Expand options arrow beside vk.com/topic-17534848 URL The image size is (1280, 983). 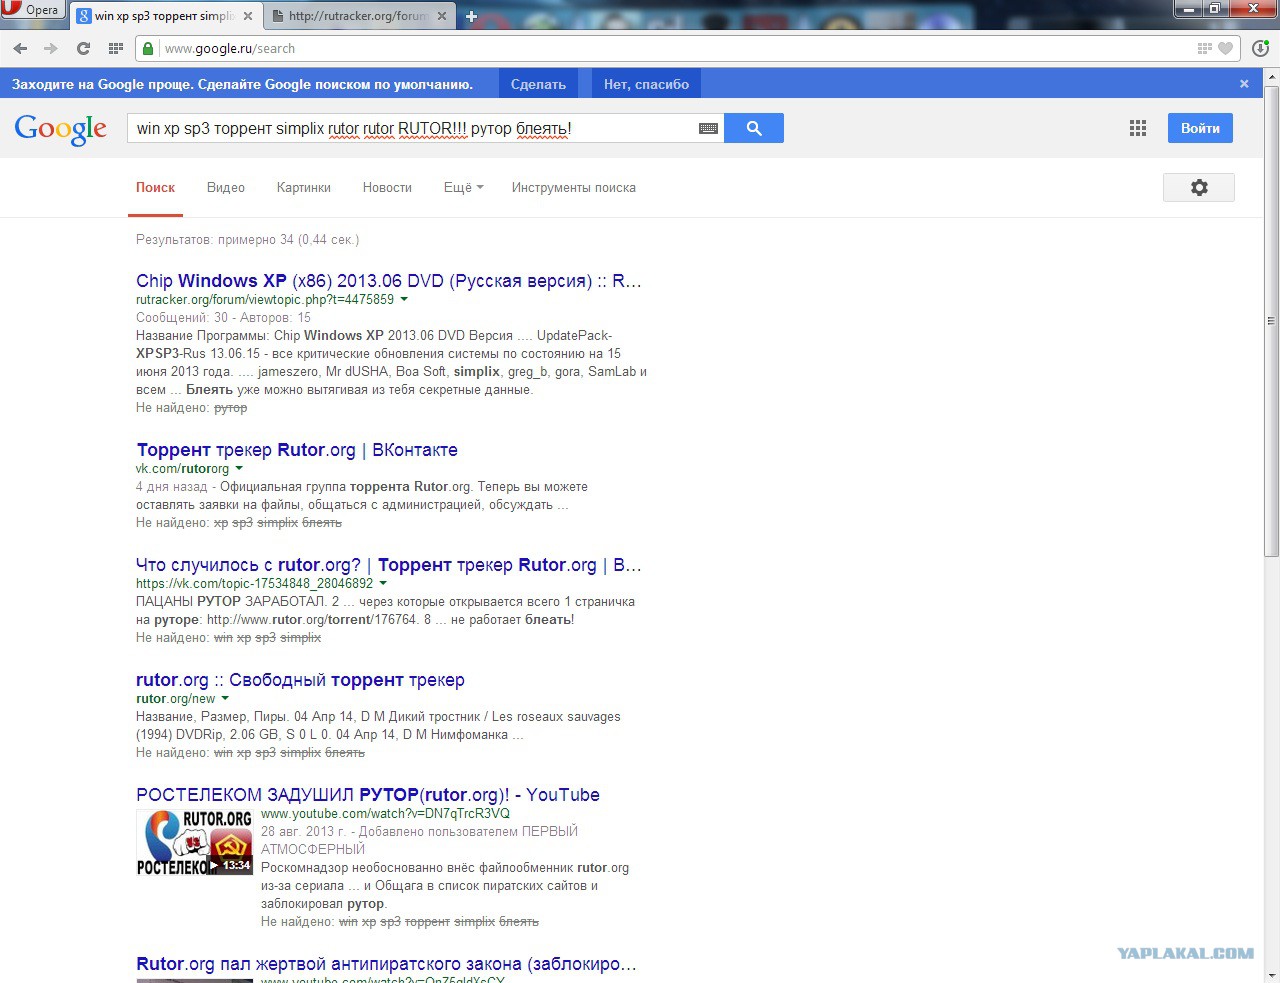(383, 583)
